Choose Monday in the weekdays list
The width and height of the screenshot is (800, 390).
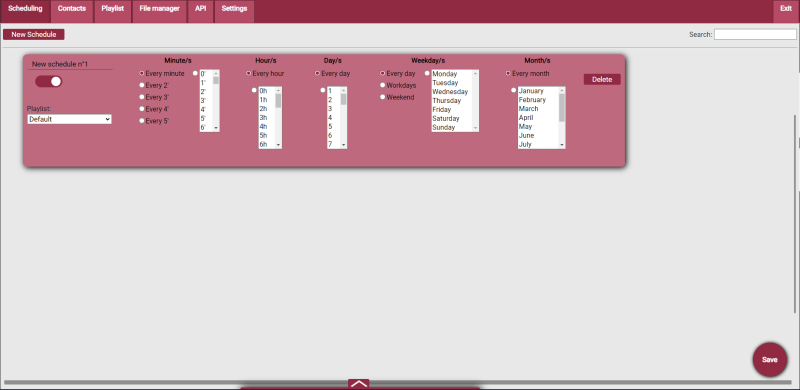[x=452, y=74]
